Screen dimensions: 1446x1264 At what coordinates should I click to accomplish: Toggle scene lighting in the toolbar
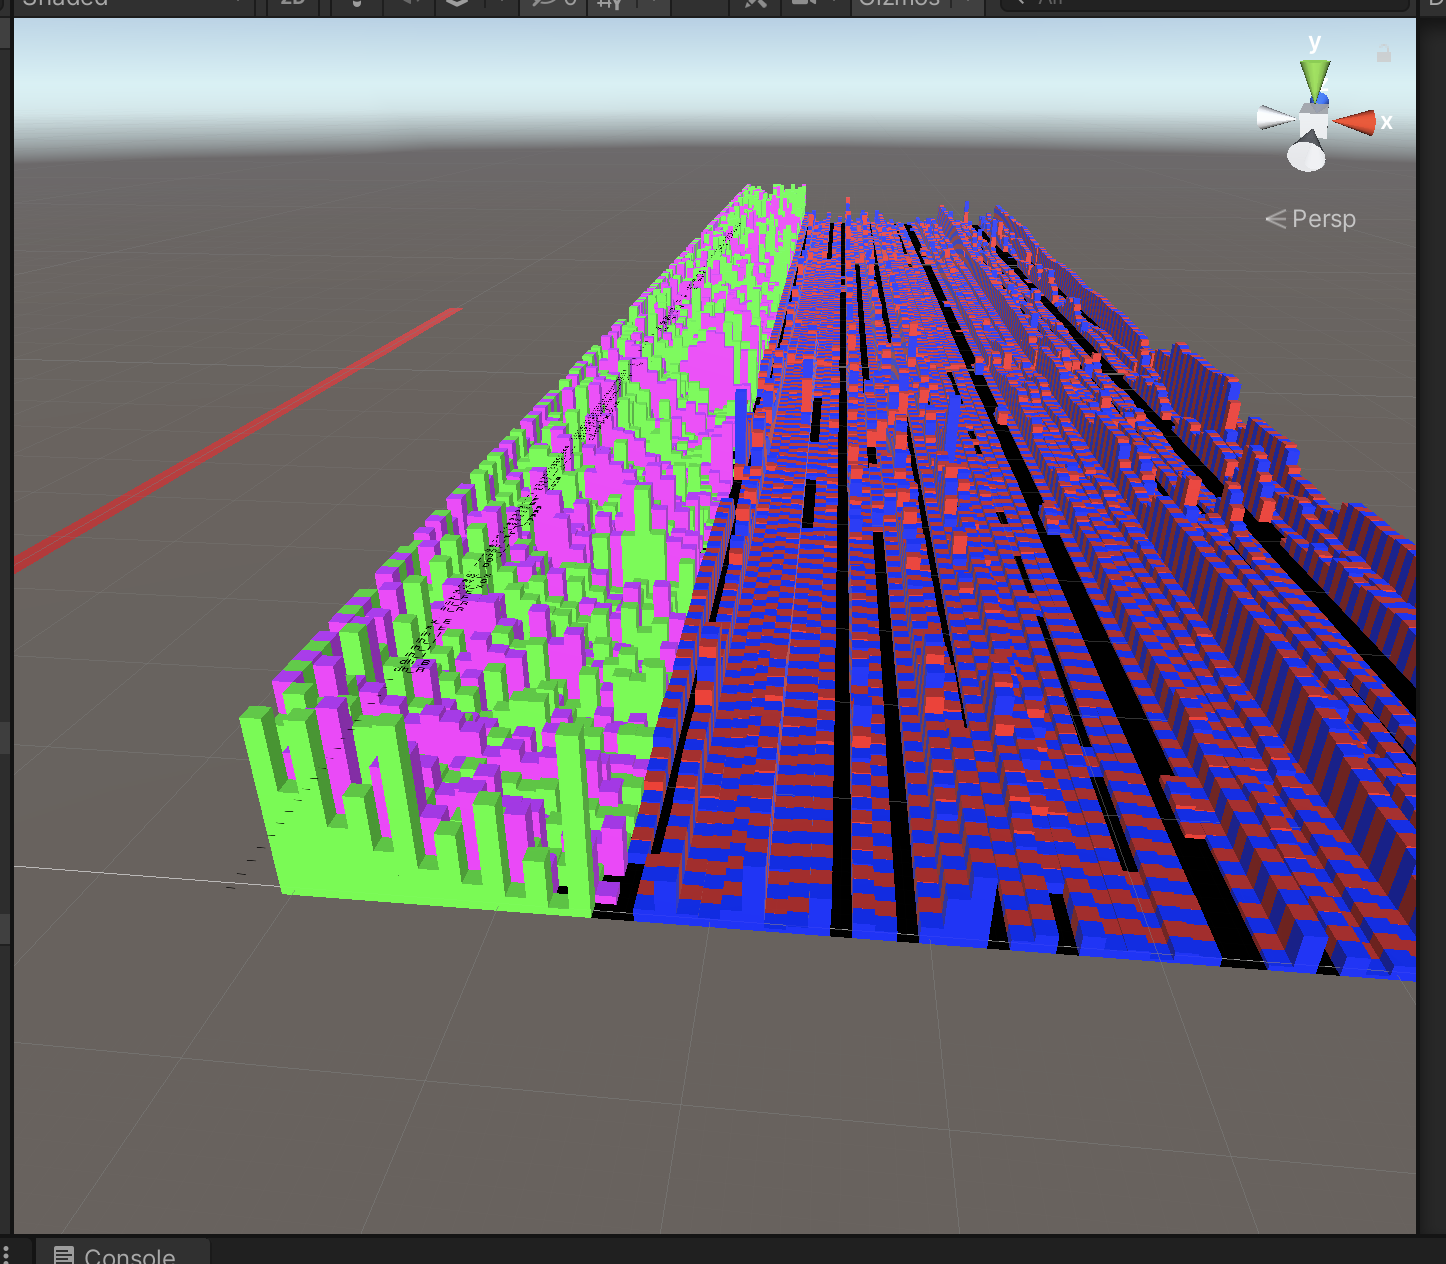click(357, 3)
